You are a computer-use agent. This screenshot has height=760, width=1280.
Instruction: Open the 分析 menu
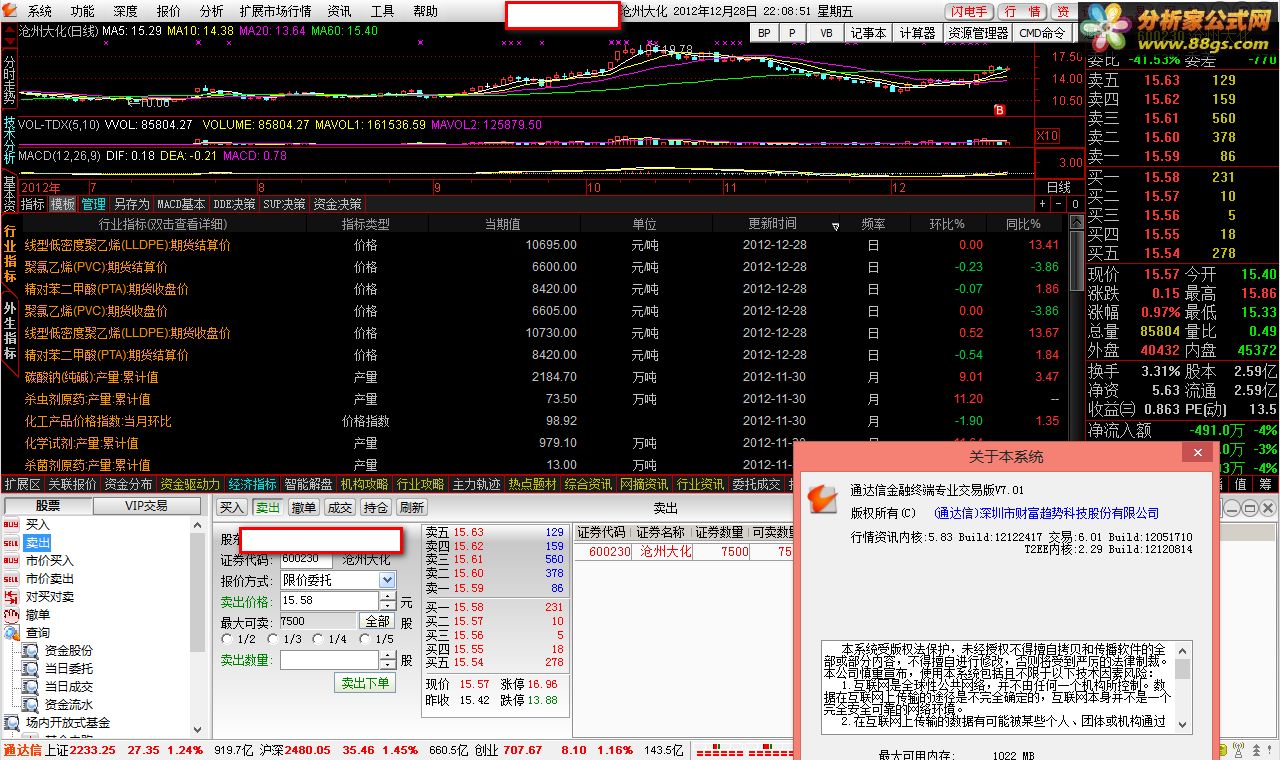[x=211, y=11]
